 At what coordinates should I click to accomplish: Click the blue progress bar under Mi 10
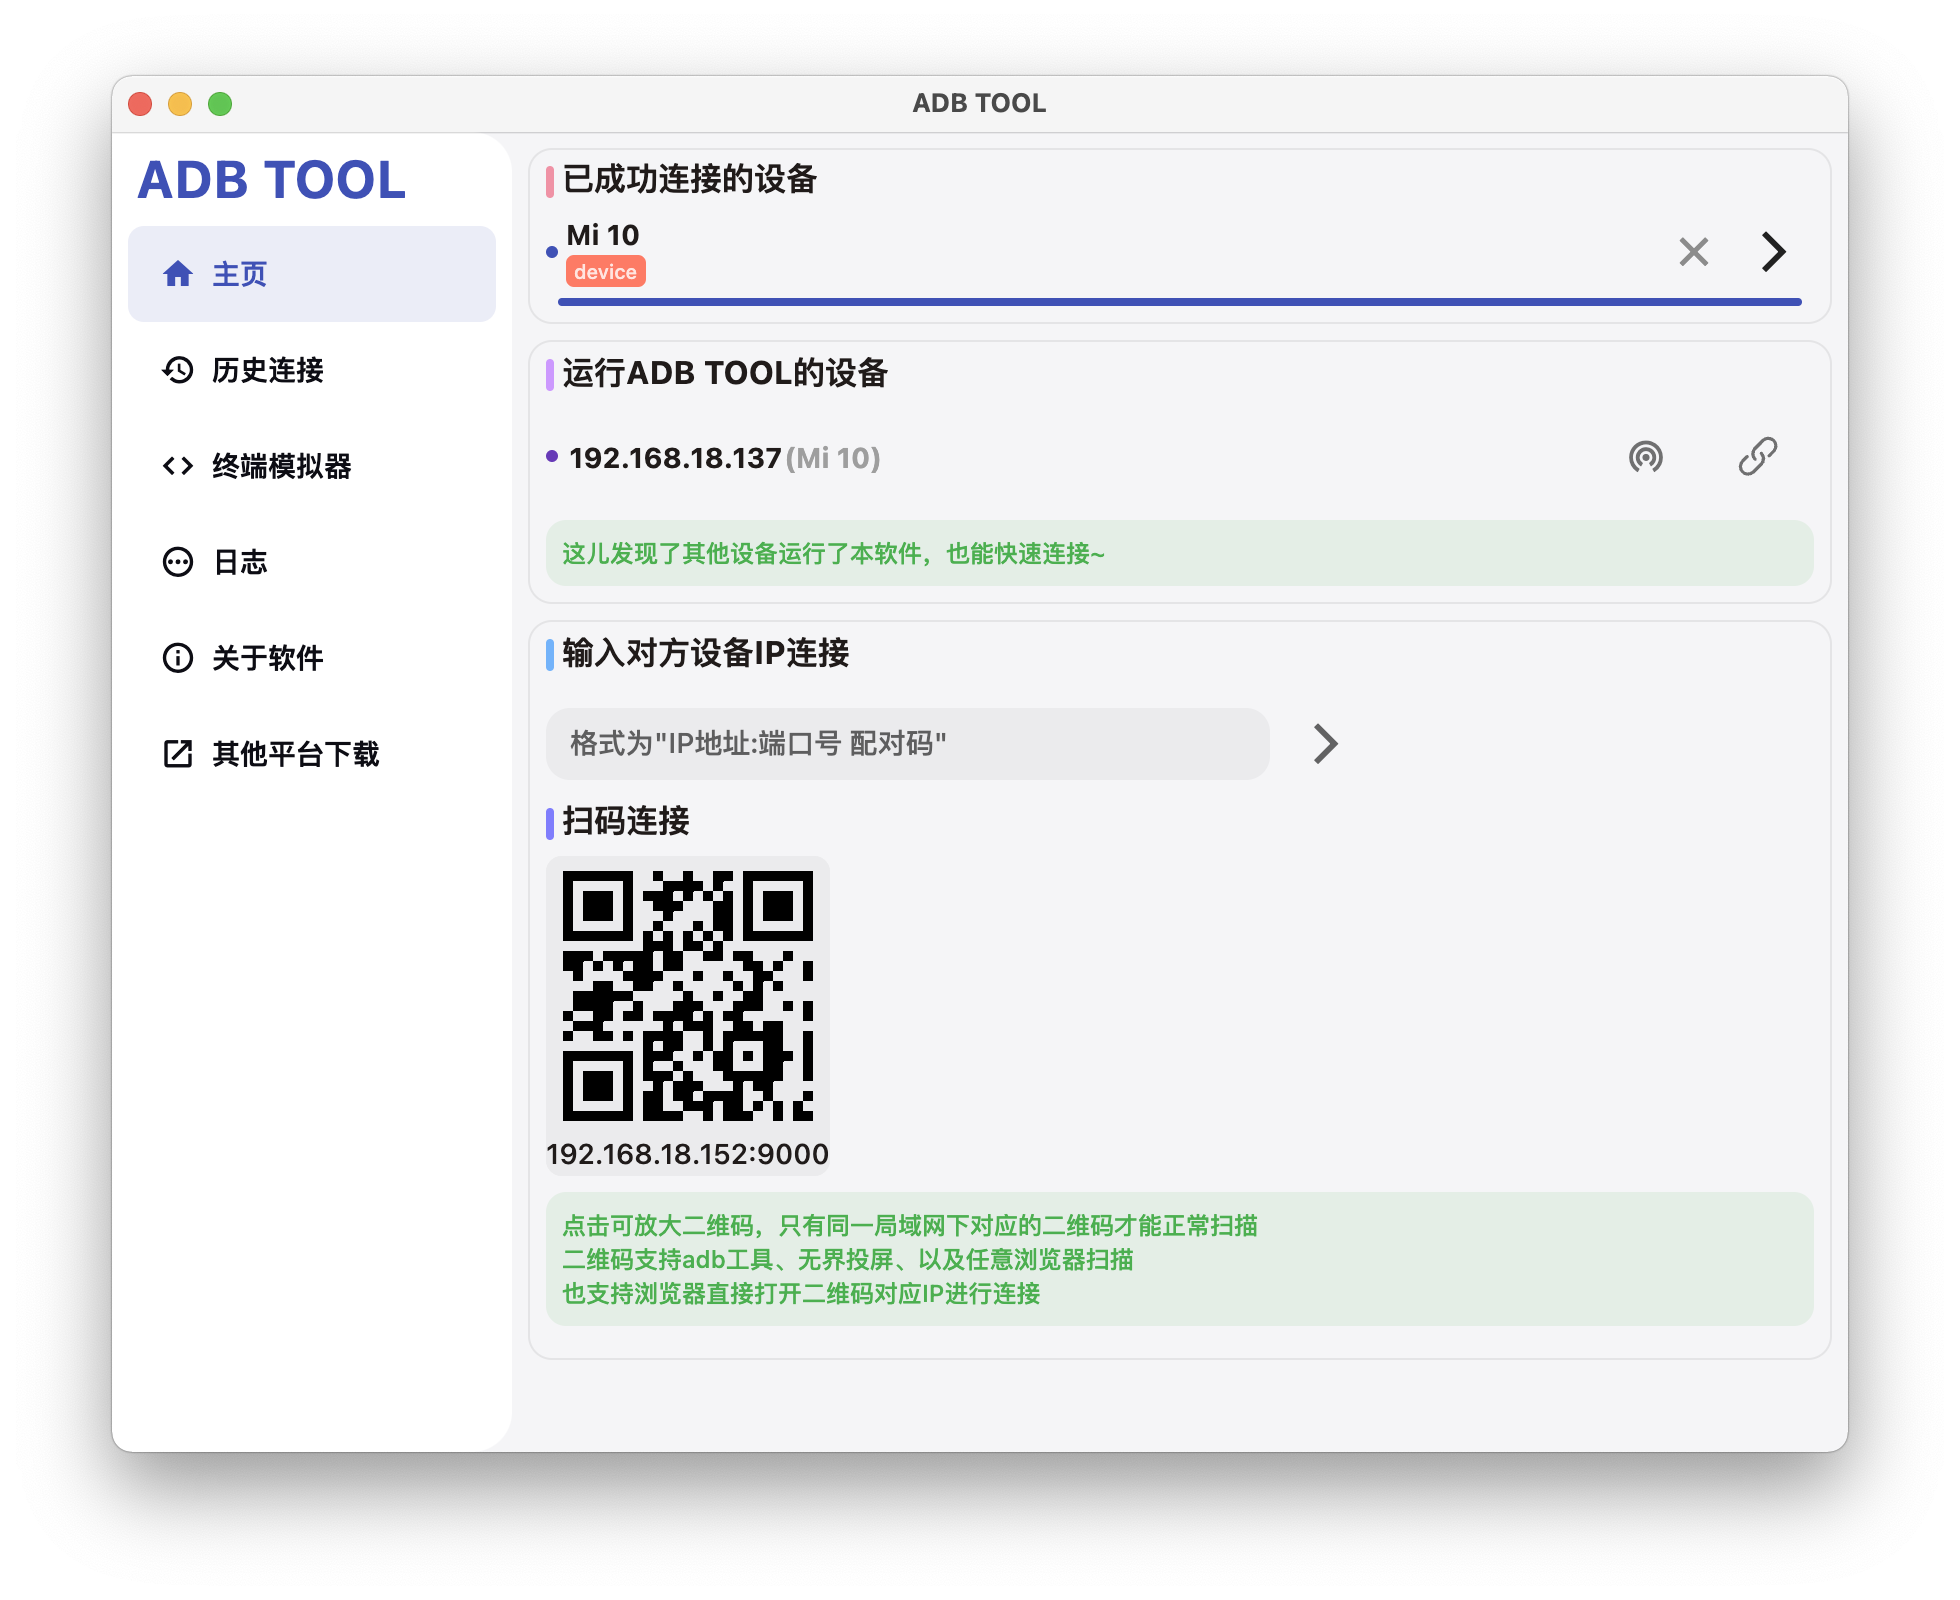pyautogui.click(x=1179, y=301)
